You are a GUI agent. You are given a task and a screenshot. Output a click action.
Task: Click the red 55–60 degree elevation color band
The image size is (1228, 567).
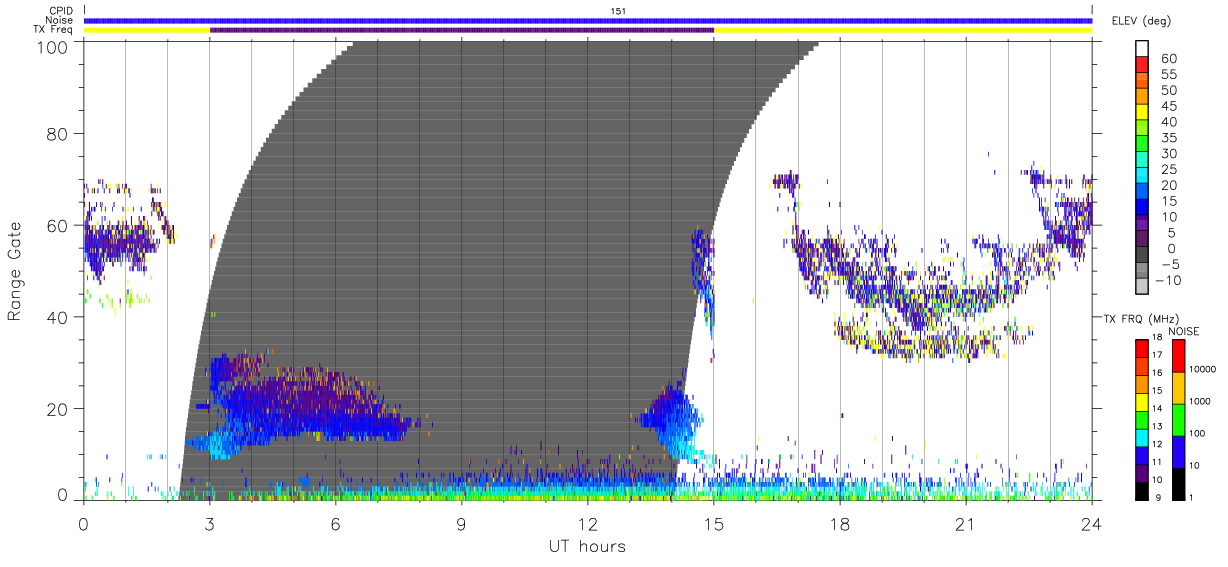(1144, 66)
